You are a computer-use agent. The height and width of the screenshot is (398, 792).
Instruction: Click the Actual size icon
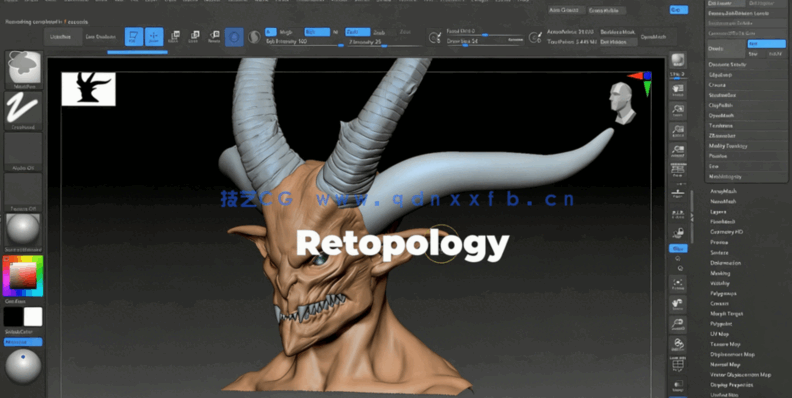677,131
